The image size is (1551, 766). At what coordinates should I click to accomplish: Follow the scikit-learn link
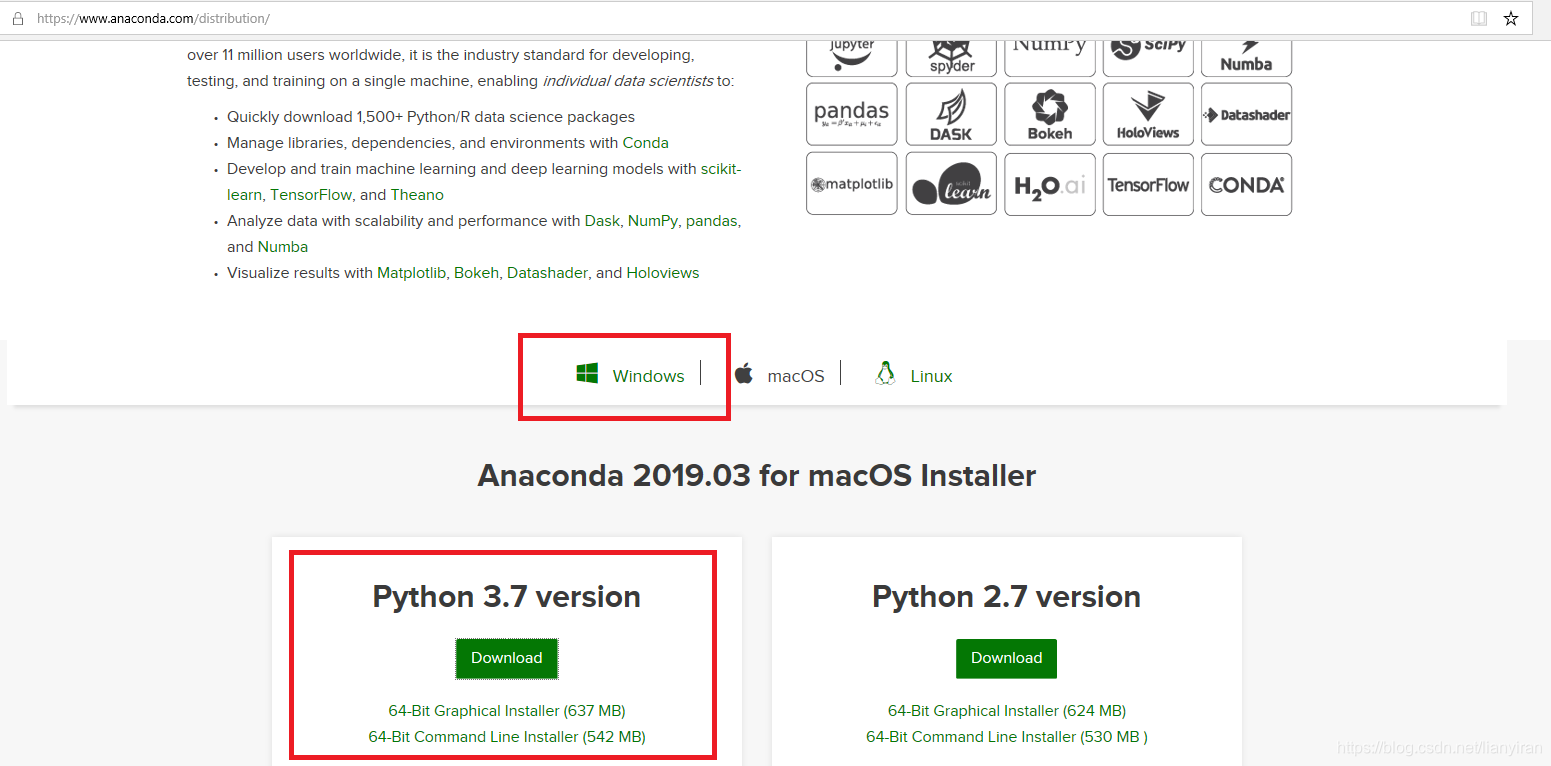721,169
